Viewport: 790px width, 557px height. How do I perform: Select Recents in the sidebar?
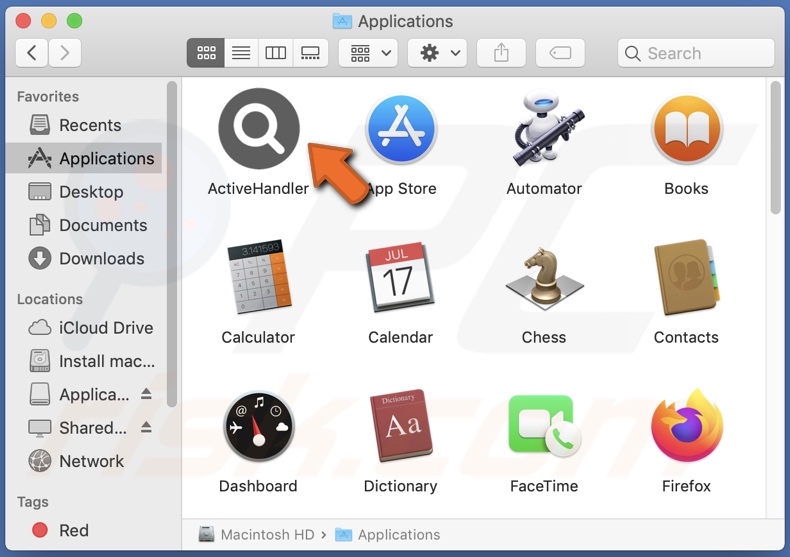click(83, 125)
